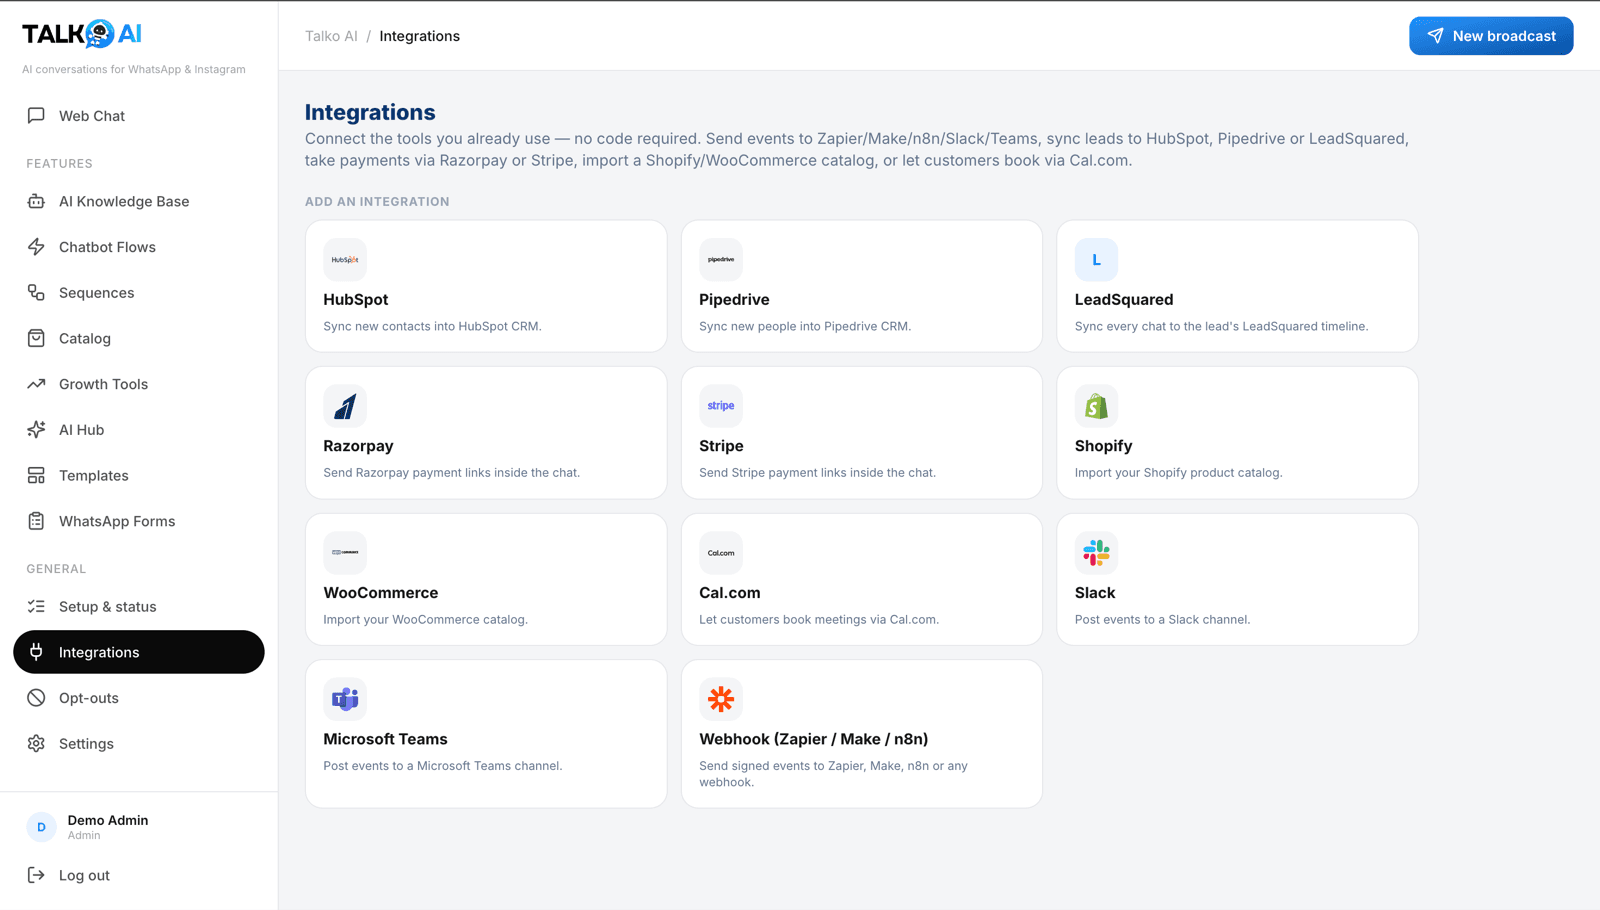This screenshot has height=910, width=1600.
Task: Click the Web Chat speech bubble icon
Action: tap(36, 116)
